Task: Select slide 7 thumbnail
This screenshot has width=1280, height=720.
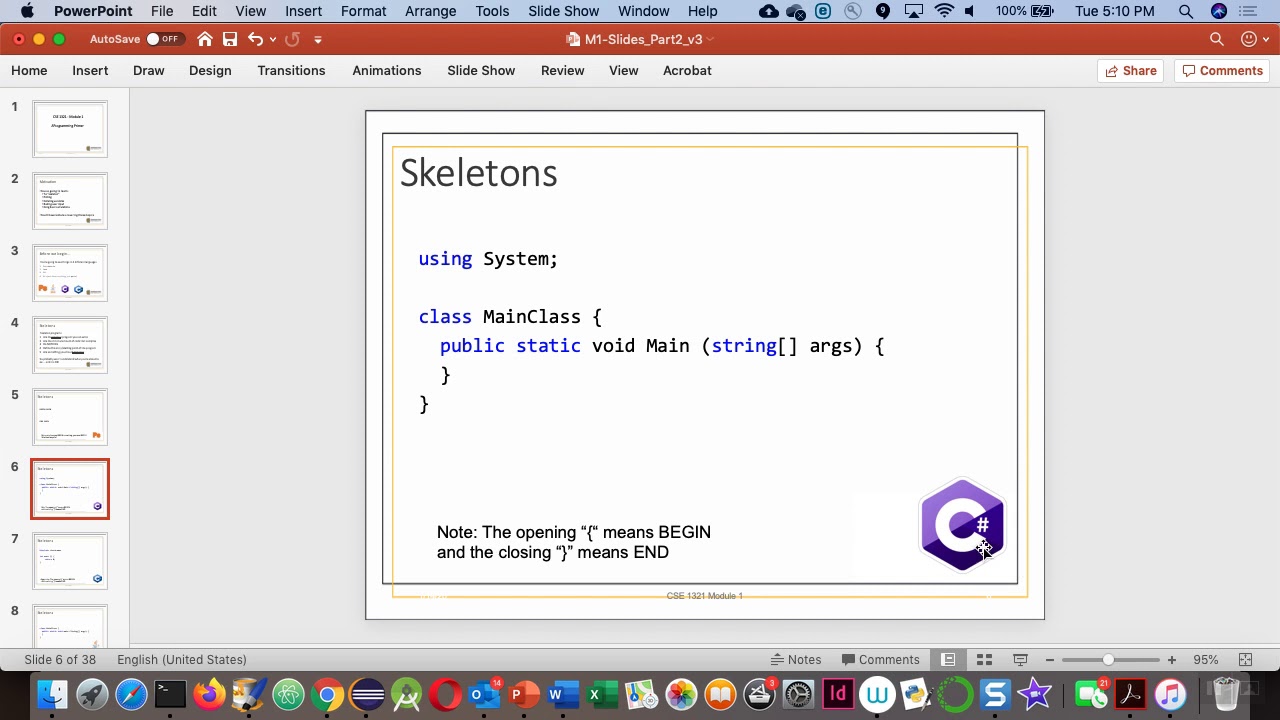Action: pos(70,561)
